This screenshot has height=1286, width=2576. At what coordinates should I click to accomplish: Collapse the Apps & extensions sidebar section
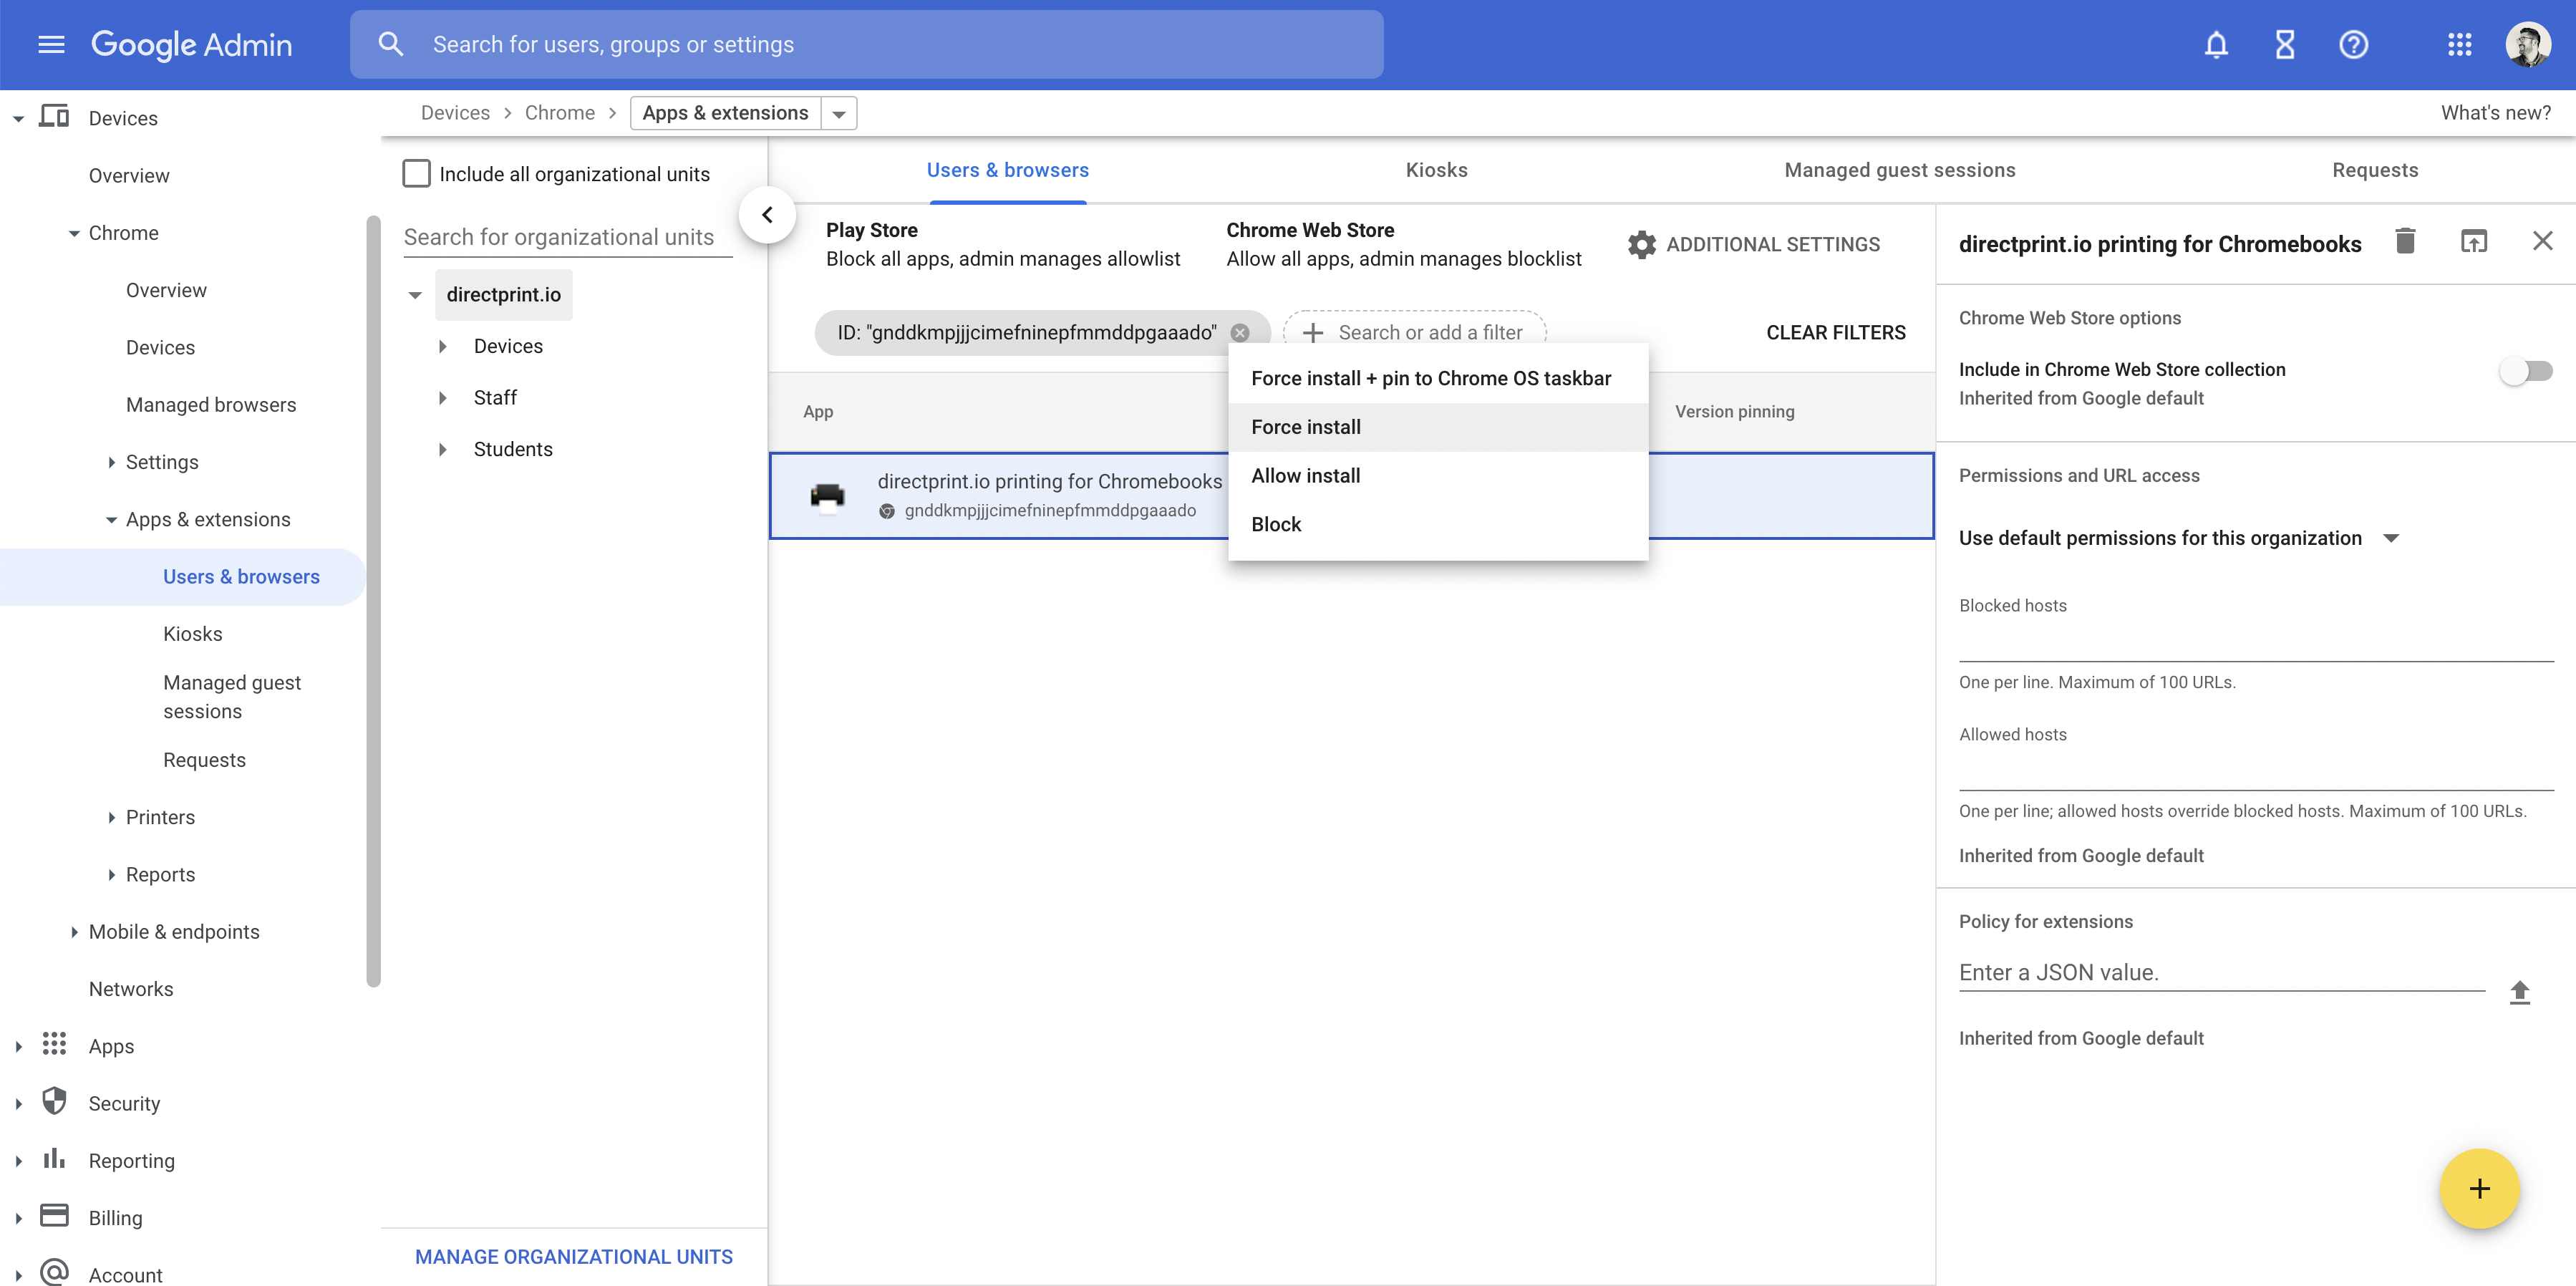(x=112, y=519)
